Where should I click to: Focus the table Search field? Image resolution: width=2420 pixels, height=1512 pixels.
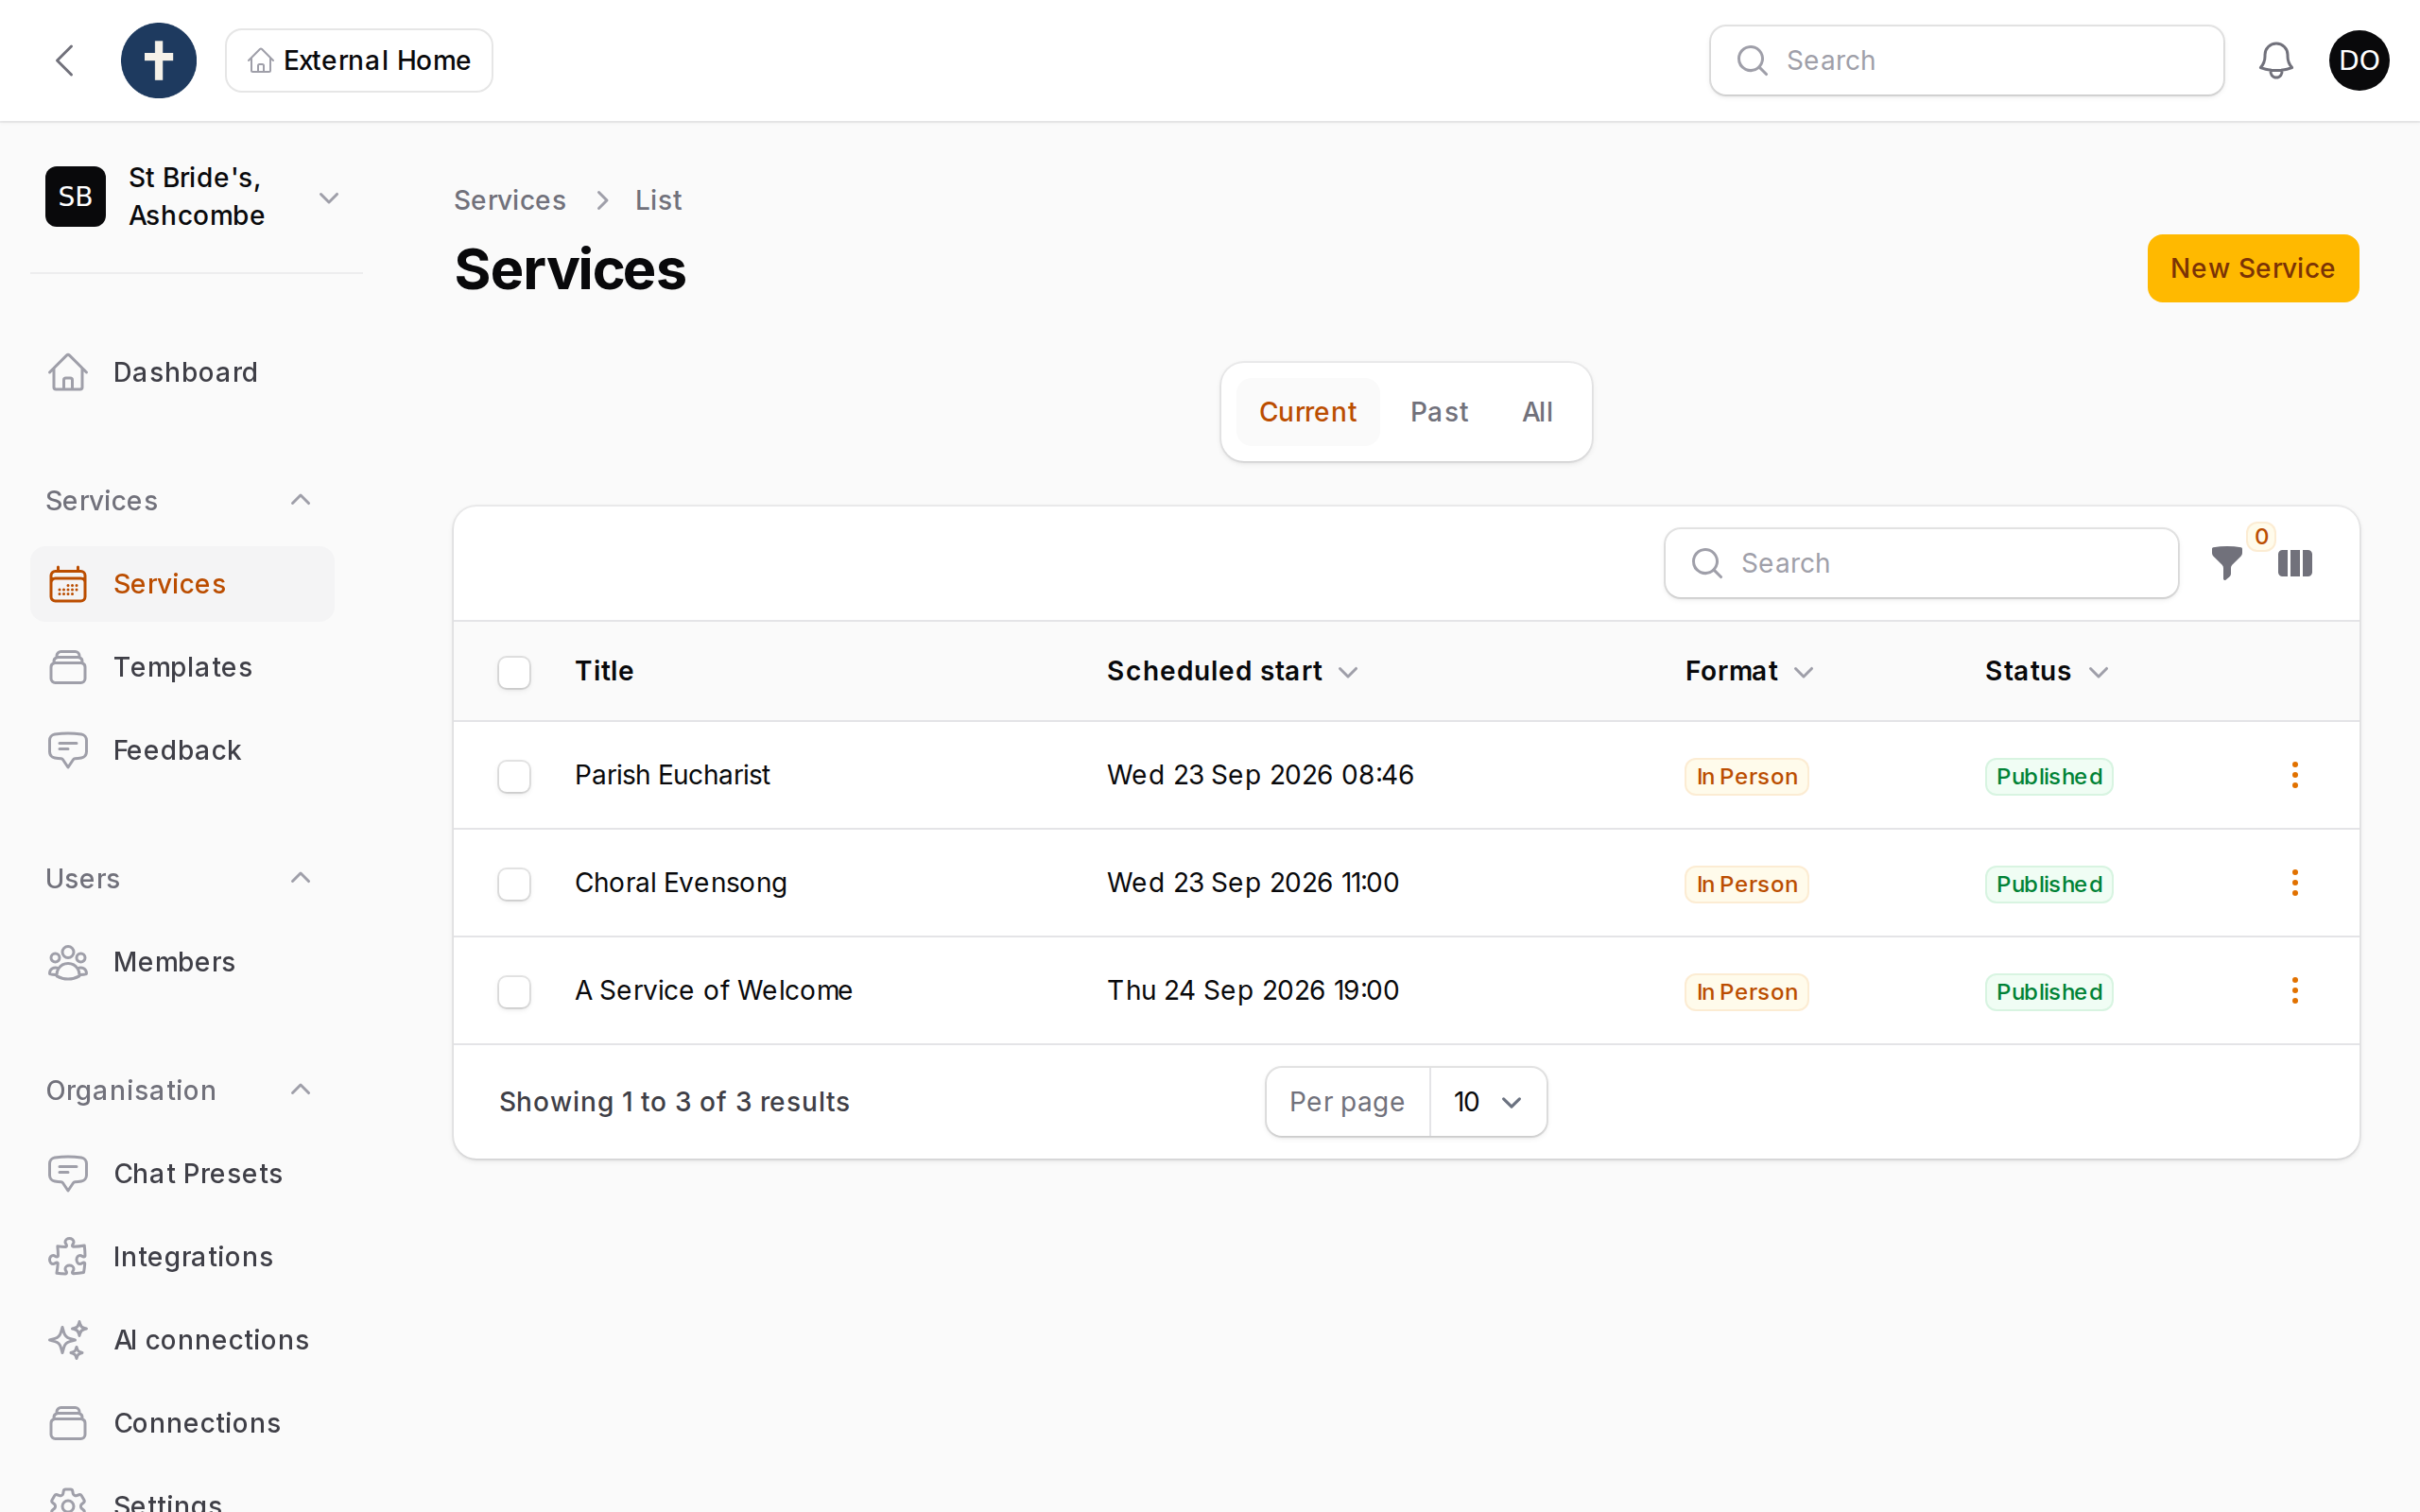[x=1921, y=563]
